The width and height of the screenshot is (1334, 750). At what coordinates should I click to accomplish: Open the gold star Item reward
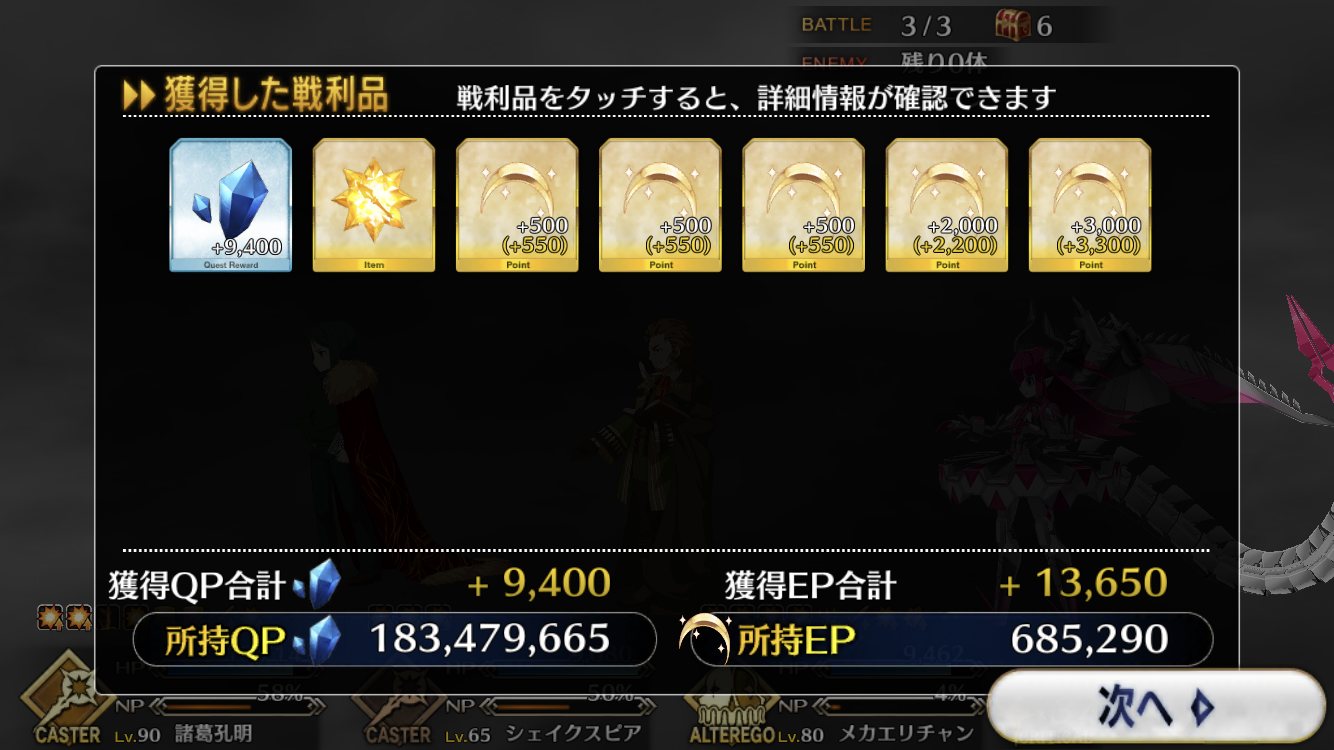(374, 205)
